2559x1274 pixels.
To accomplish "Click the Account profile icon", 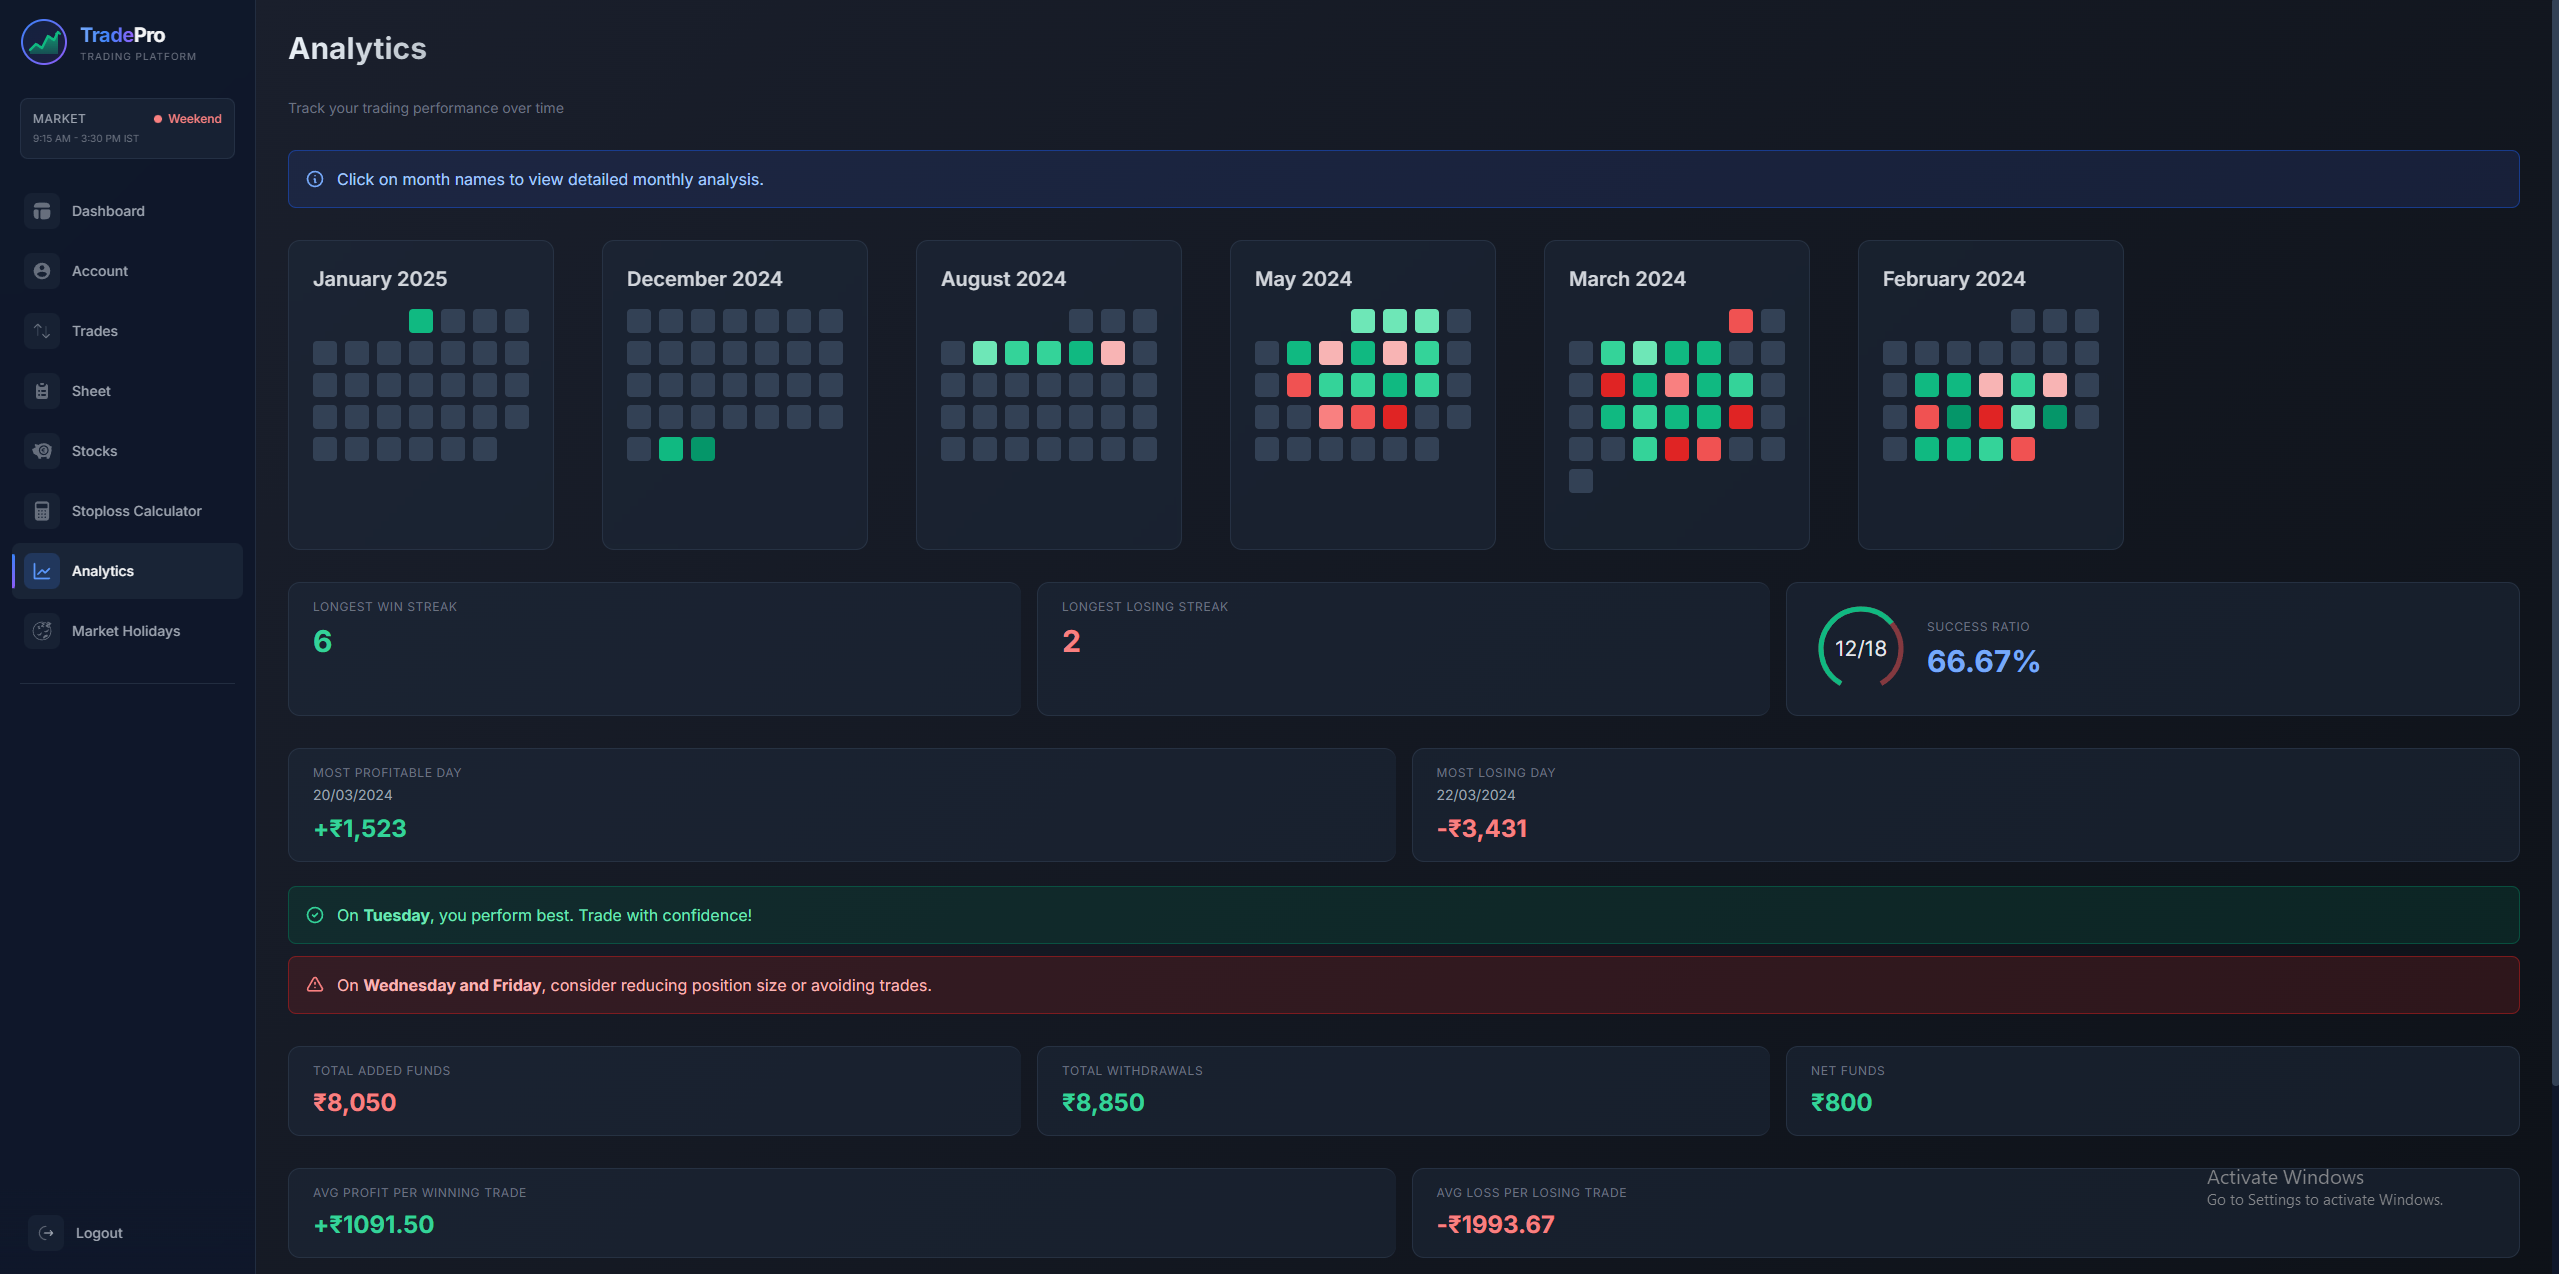I will [42, 271].
